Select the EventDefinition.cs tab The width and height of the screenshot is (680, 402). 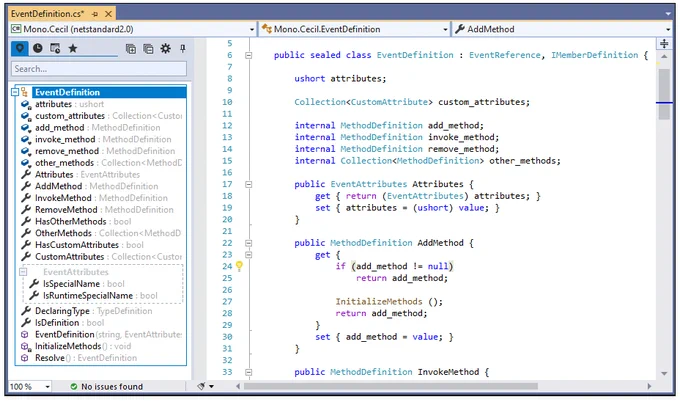click(x=48, y=14)
